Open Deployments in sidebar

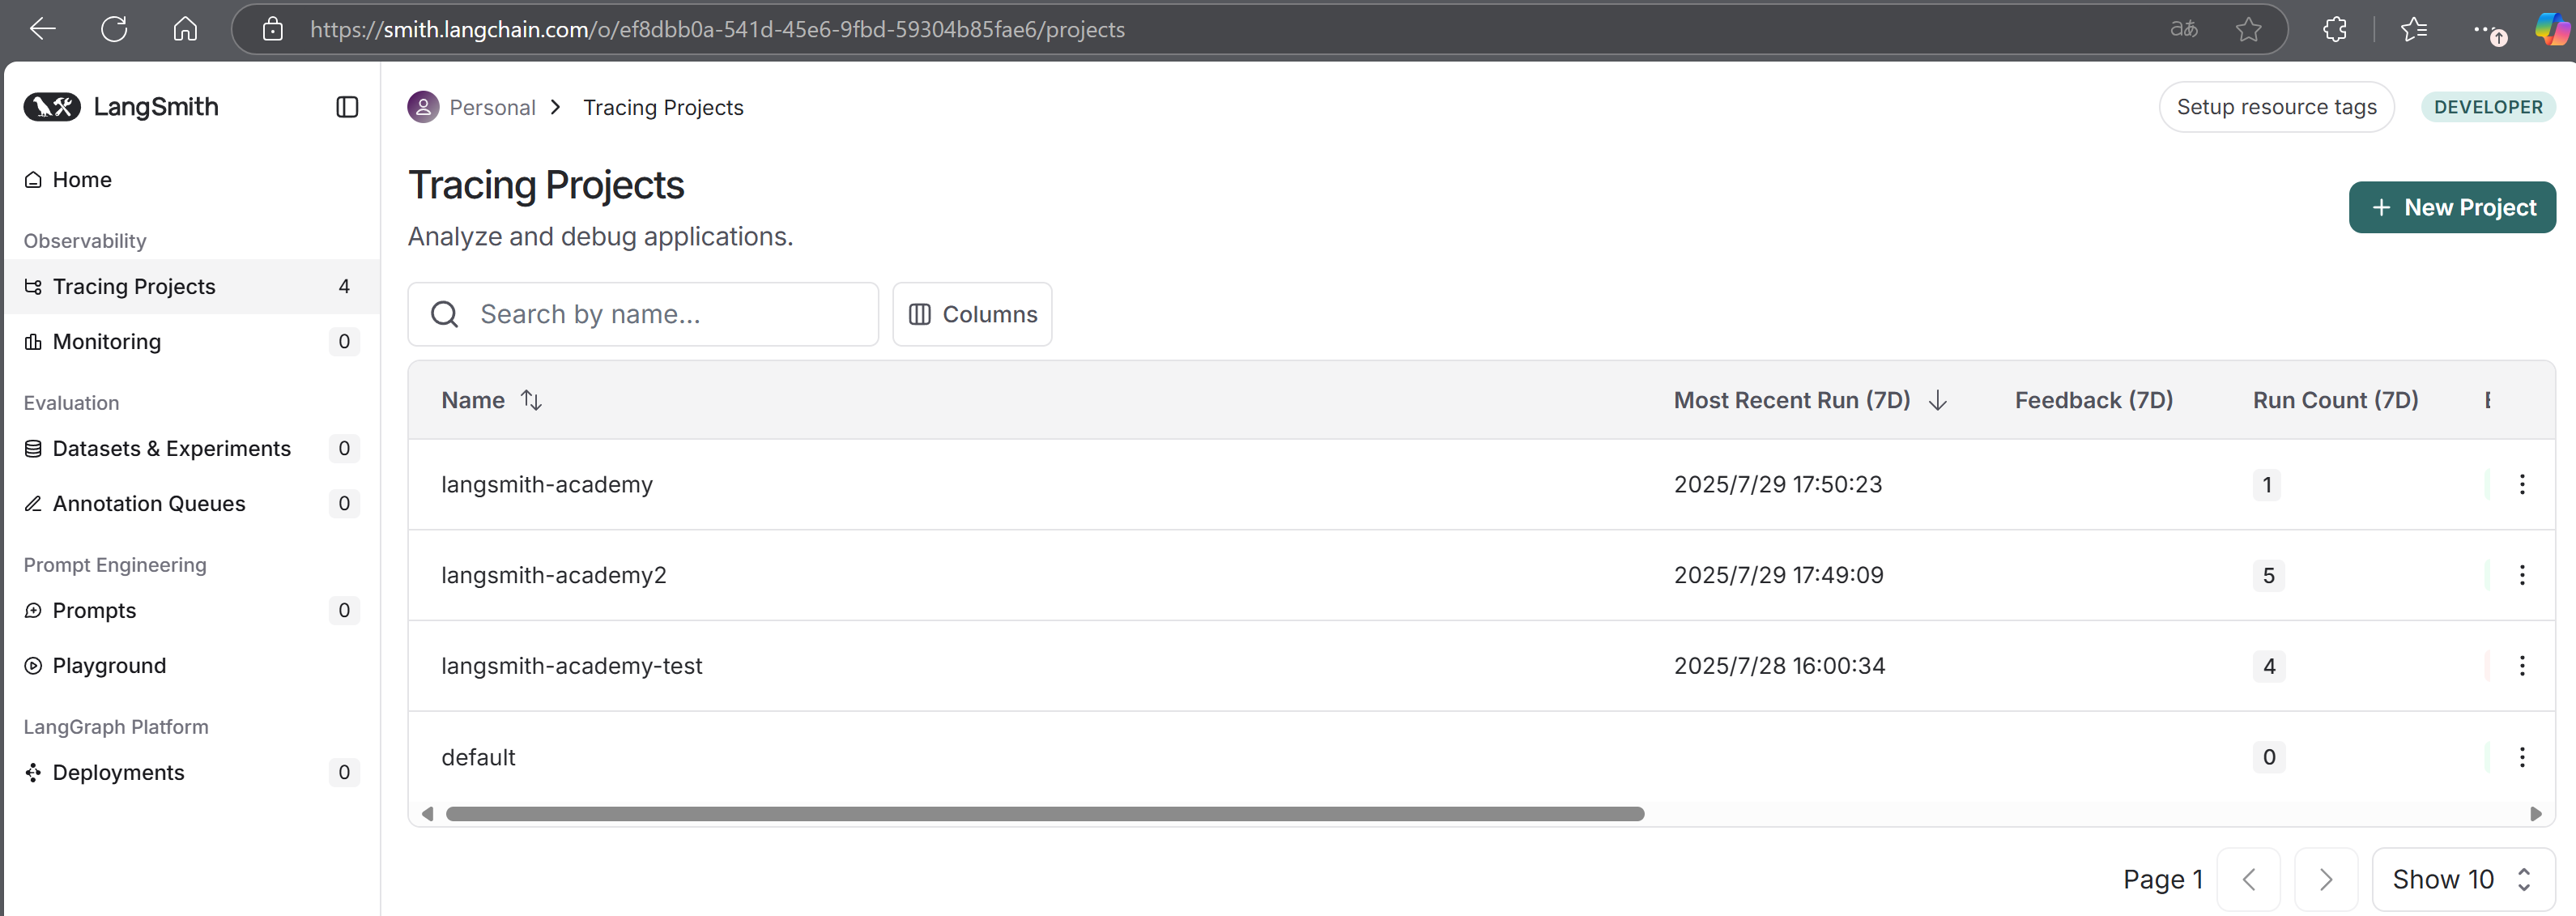[191, 773]
